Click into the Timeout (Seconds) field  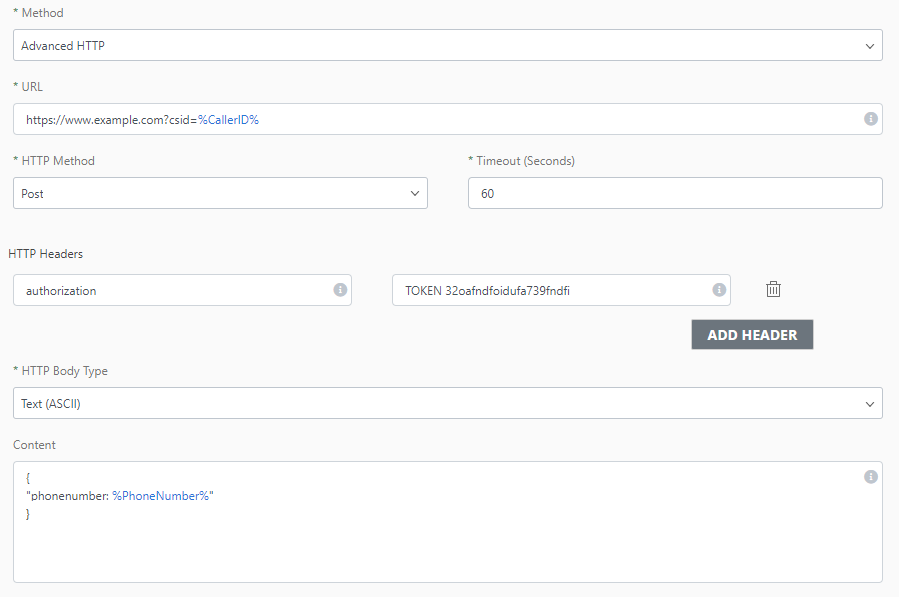(674, 193)
